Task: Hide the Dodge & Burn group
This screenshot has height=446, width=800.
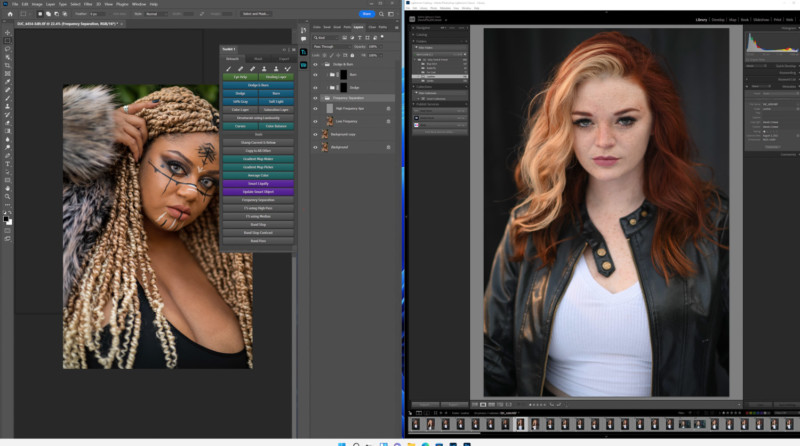Action: coord(315,65)
